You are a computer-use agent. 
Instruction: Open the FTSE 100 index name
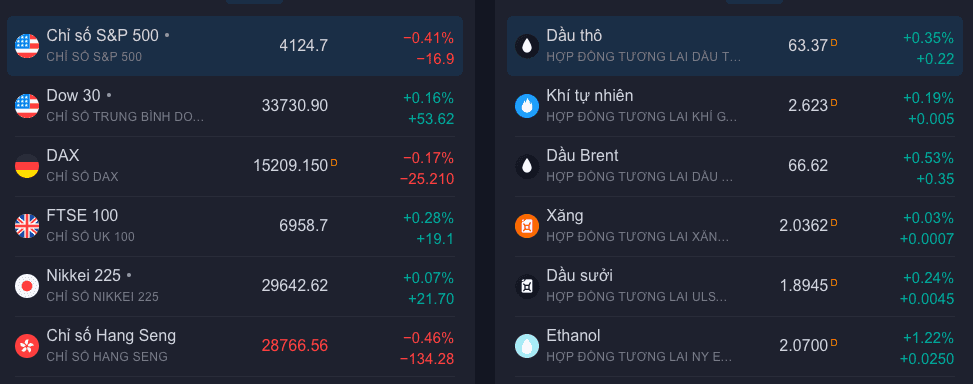(82, 215)
